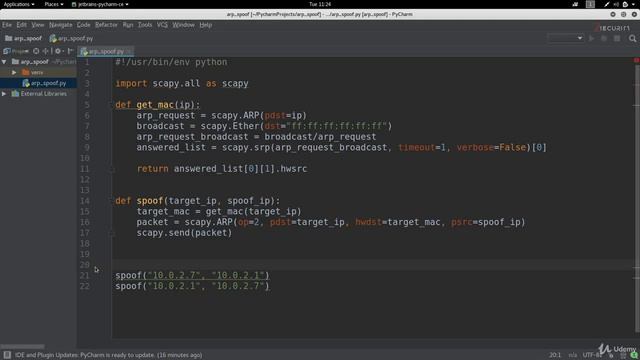640x360 pixels.
Task: Open the Tools menu
Action: (145, 25)
